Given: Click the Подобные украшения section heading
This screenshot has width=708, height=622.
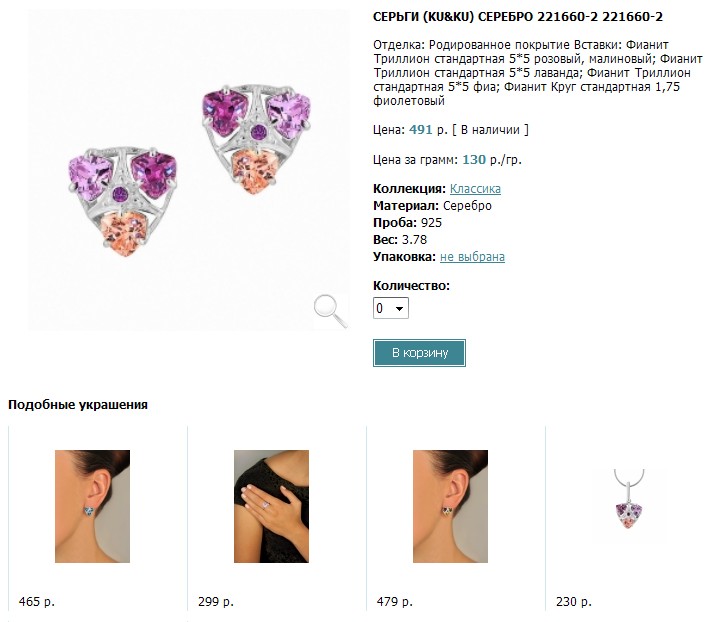Looking at the screenshot, I should [78, 404].
